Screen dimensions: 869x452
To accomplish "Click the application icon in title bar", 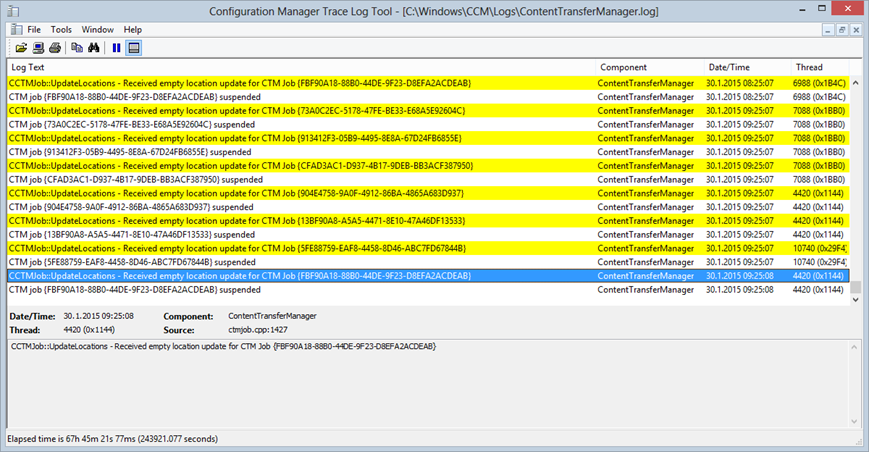I will click(x=13, y=11).
